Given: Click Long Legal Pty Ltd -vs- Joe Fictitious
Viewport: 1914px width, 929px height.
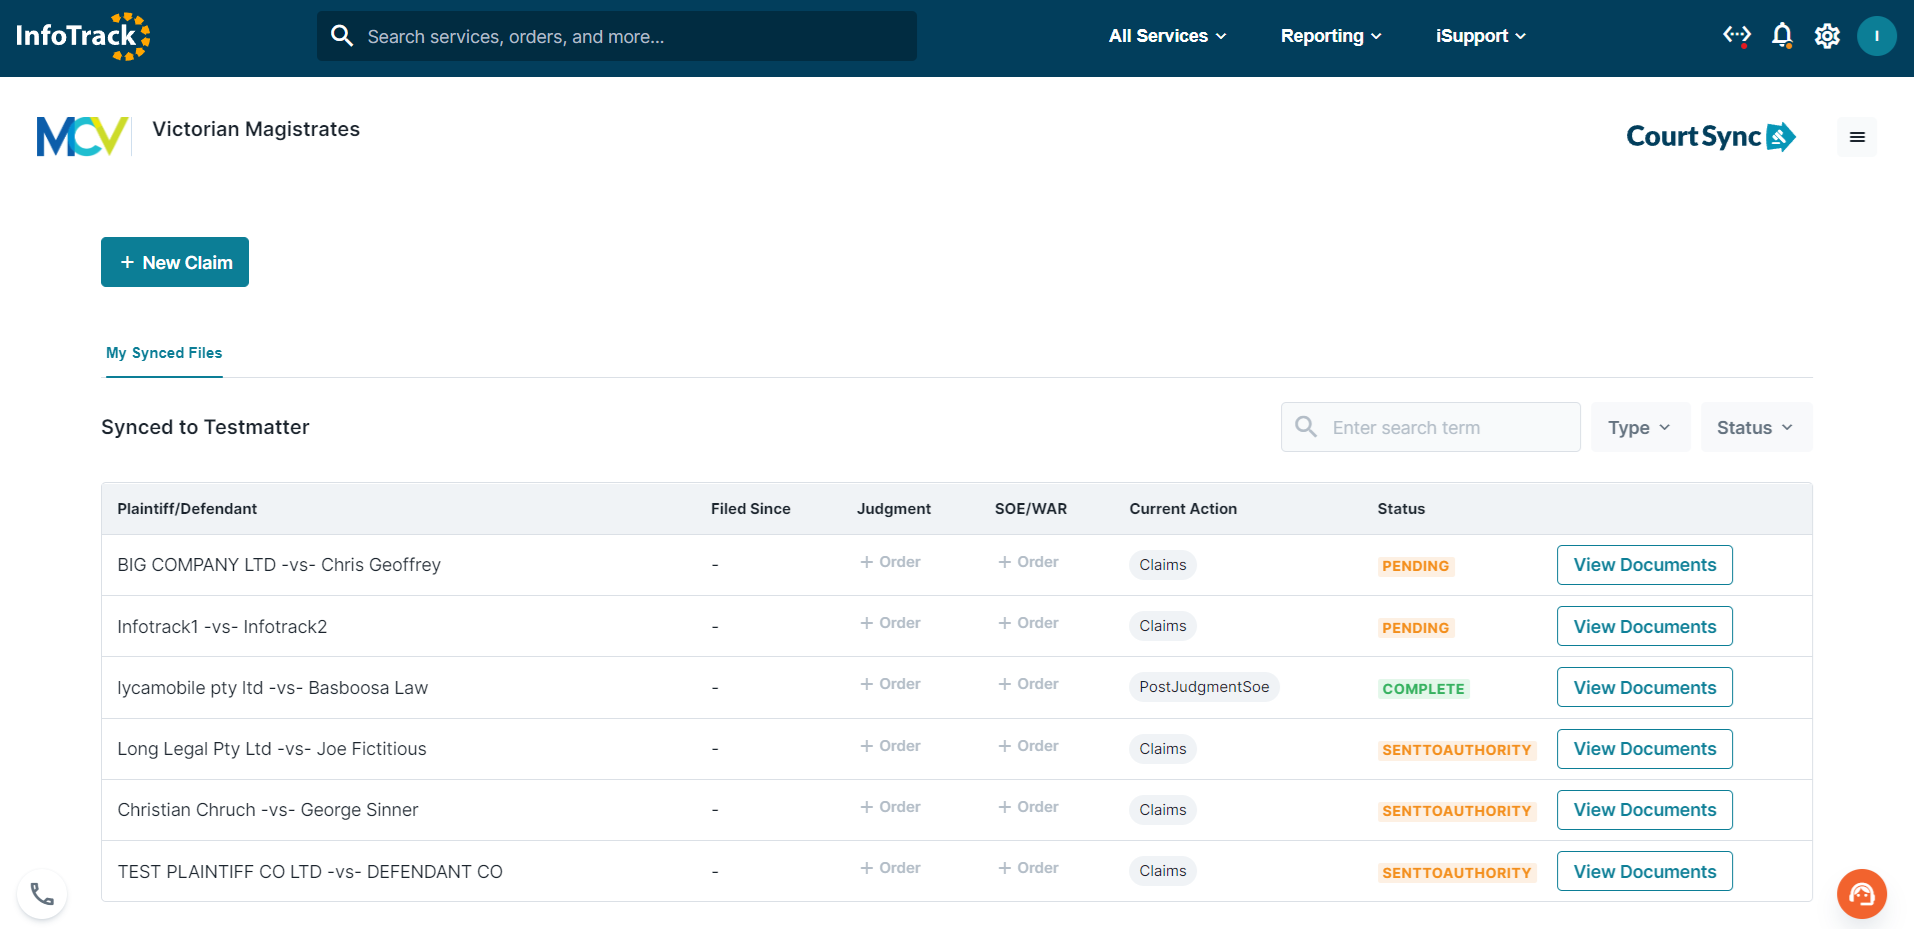Looking at the screenshot, I should [x=272, y=749].
